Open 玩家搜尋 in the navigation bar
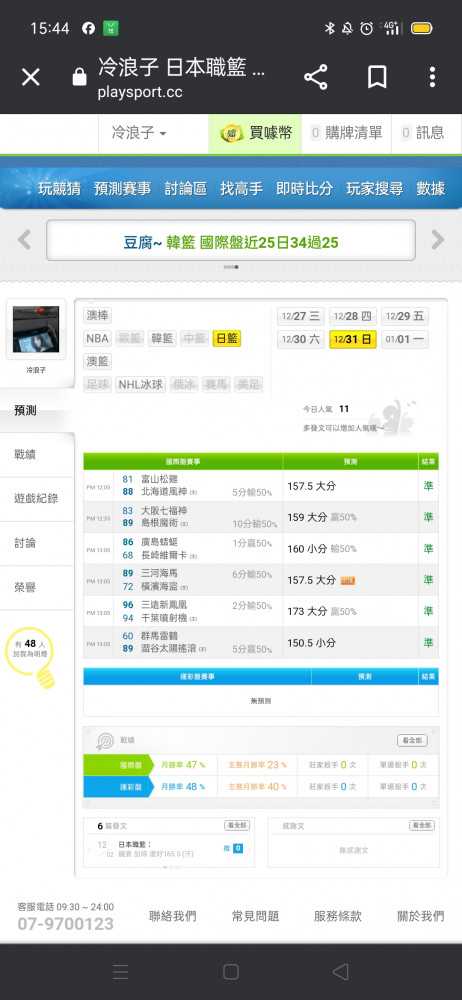 click(375, 189)
